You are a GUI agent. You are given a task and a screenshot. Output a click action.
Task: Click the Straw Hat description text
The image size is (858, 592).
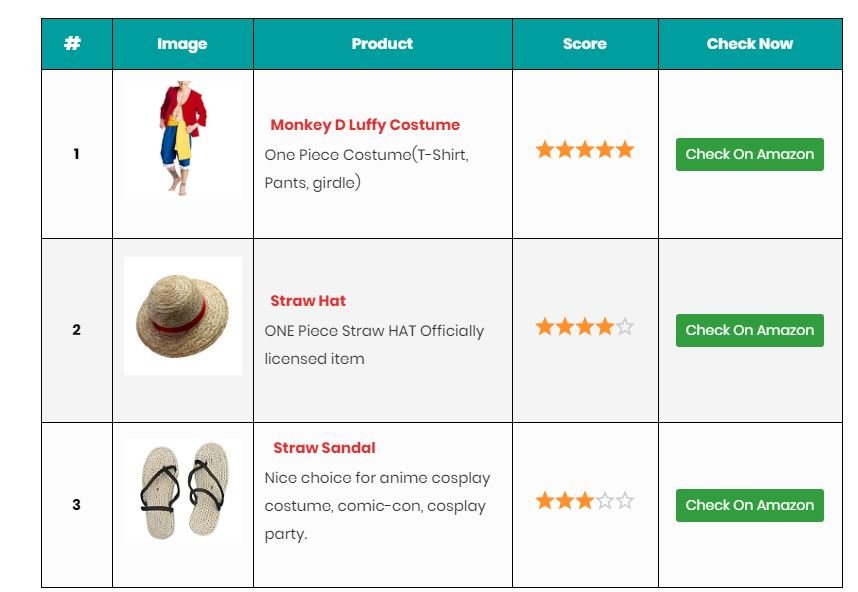tap(374, 345)
